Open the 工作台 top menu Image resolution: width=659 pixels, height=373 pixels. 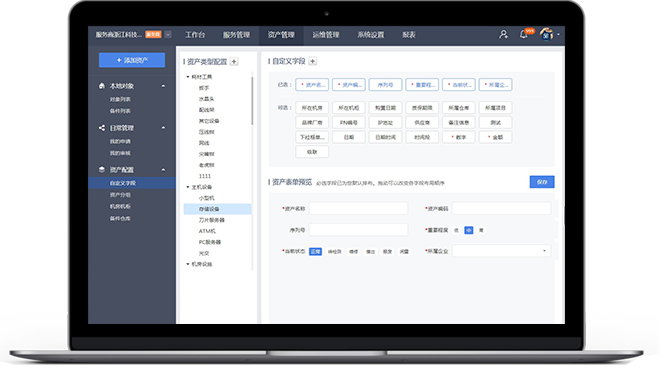coord(195,35)
